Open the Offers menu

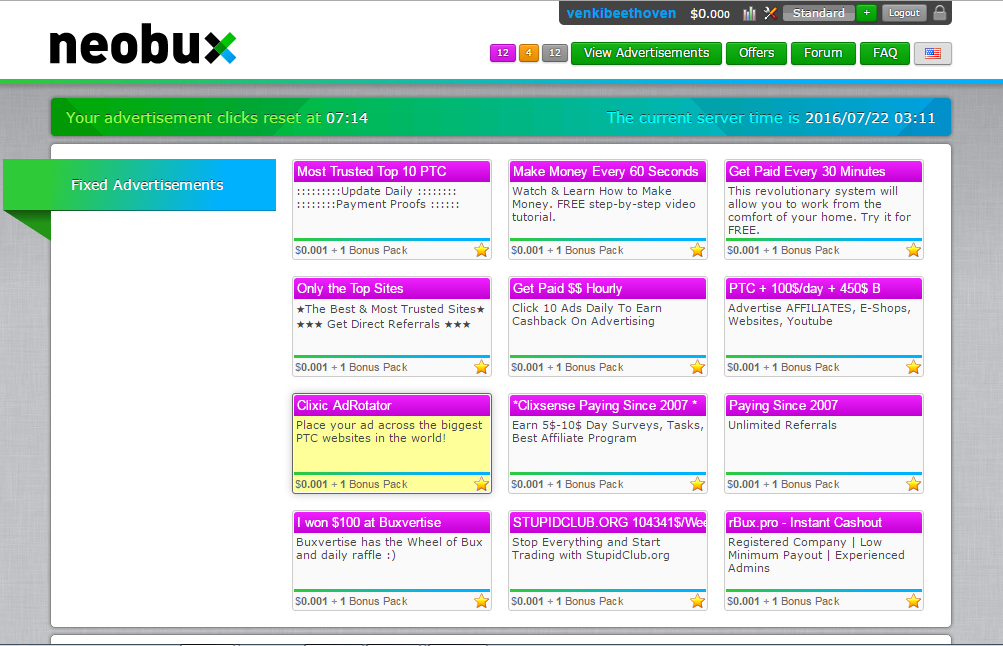tap(756, 53)
